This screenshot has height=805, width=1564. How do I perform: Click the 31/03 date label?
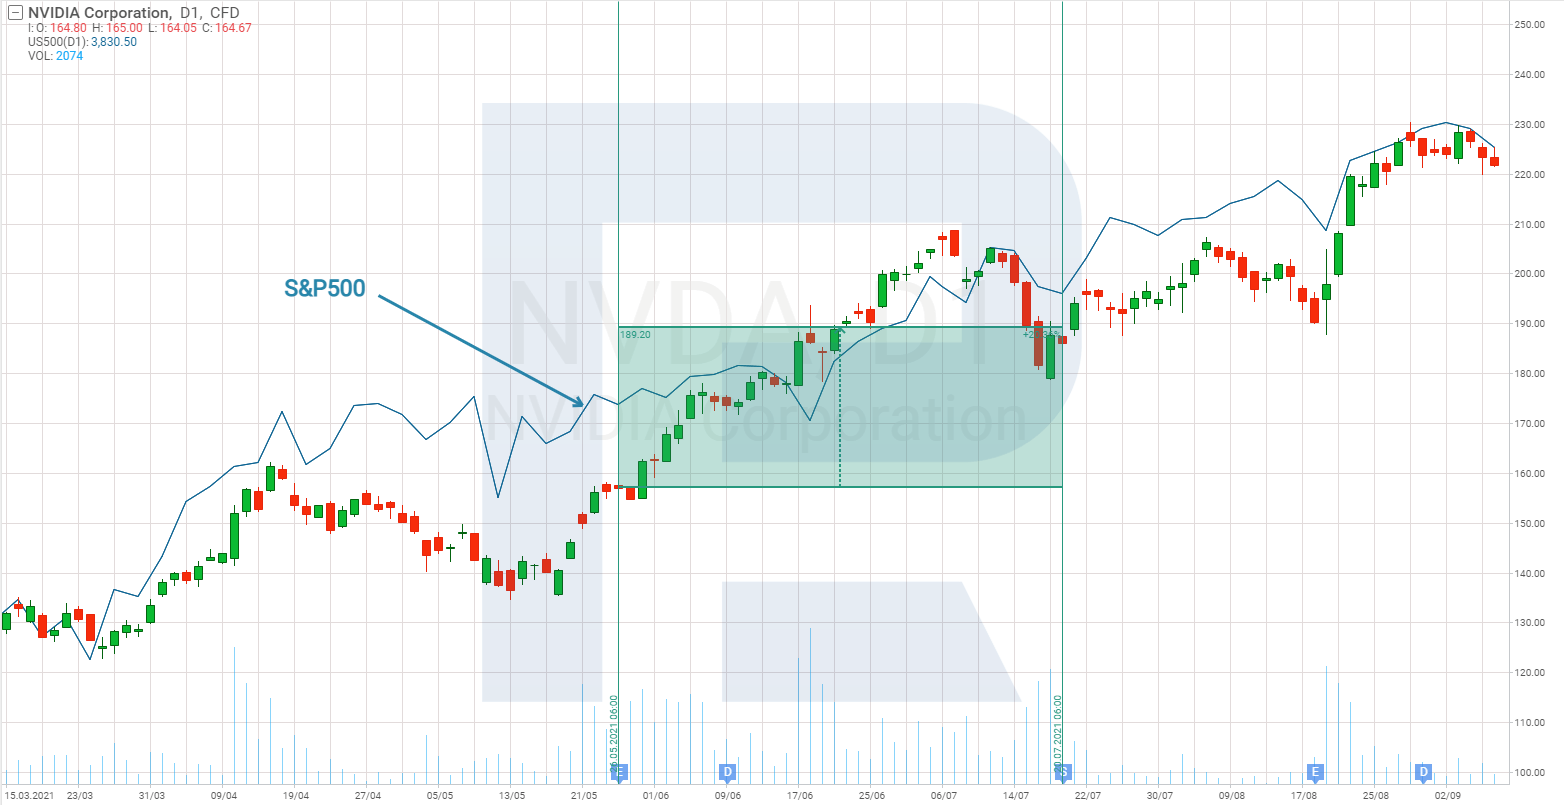point(151,796)
